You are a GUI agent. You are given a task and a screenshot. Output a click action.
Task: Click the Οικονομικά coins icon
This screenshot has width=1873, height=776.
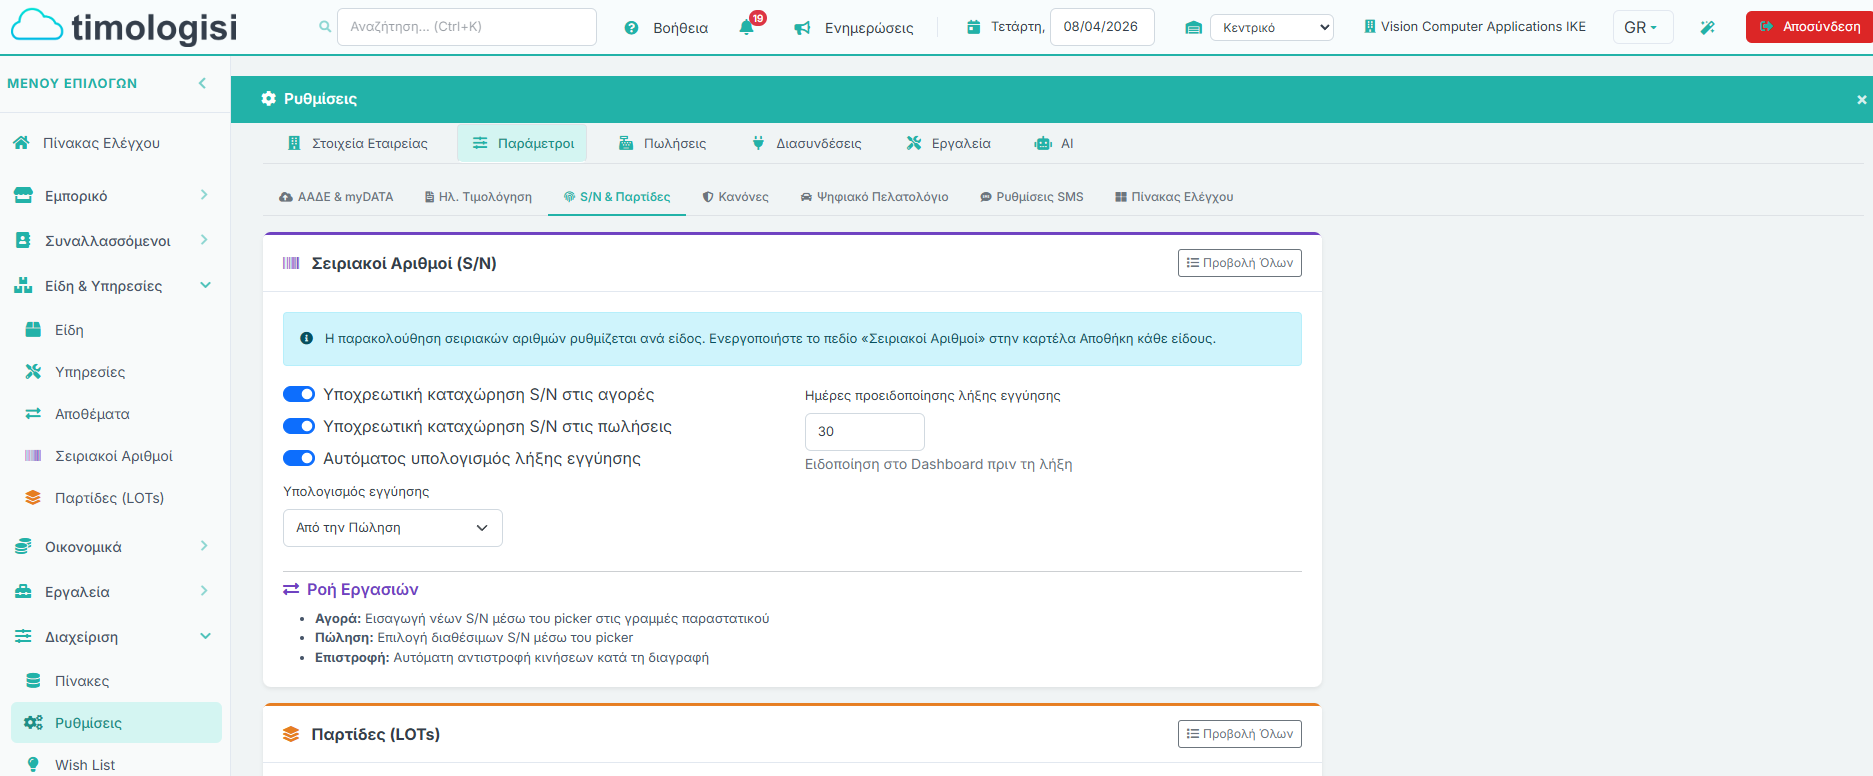(23, 546)
